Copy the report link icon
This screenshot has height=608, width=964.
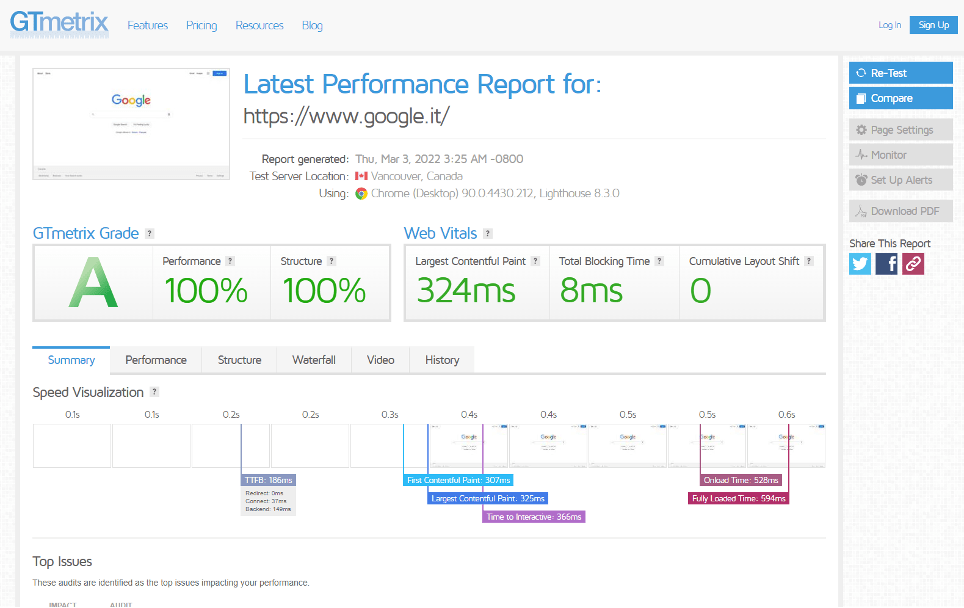click(x=913, y=264)
